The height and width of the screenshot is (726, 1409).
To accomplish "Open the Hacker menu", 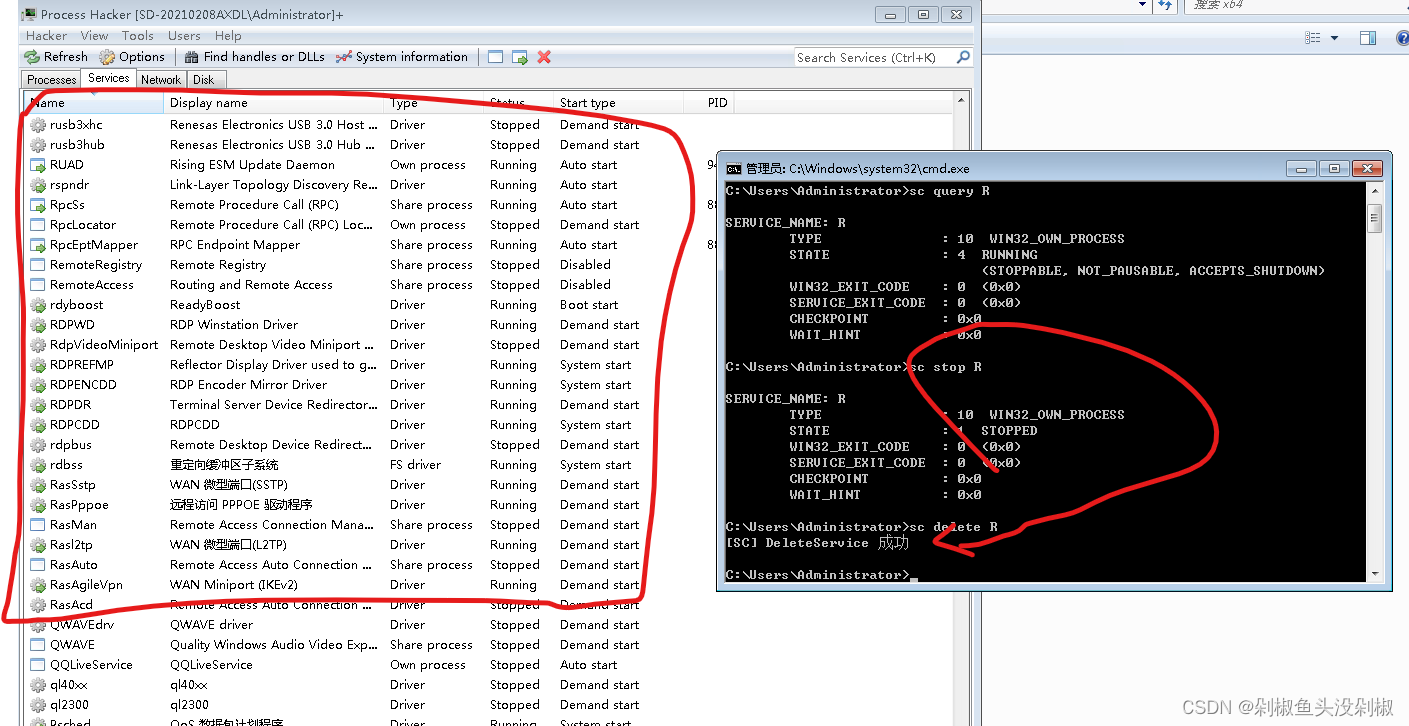I will point(46,35).
